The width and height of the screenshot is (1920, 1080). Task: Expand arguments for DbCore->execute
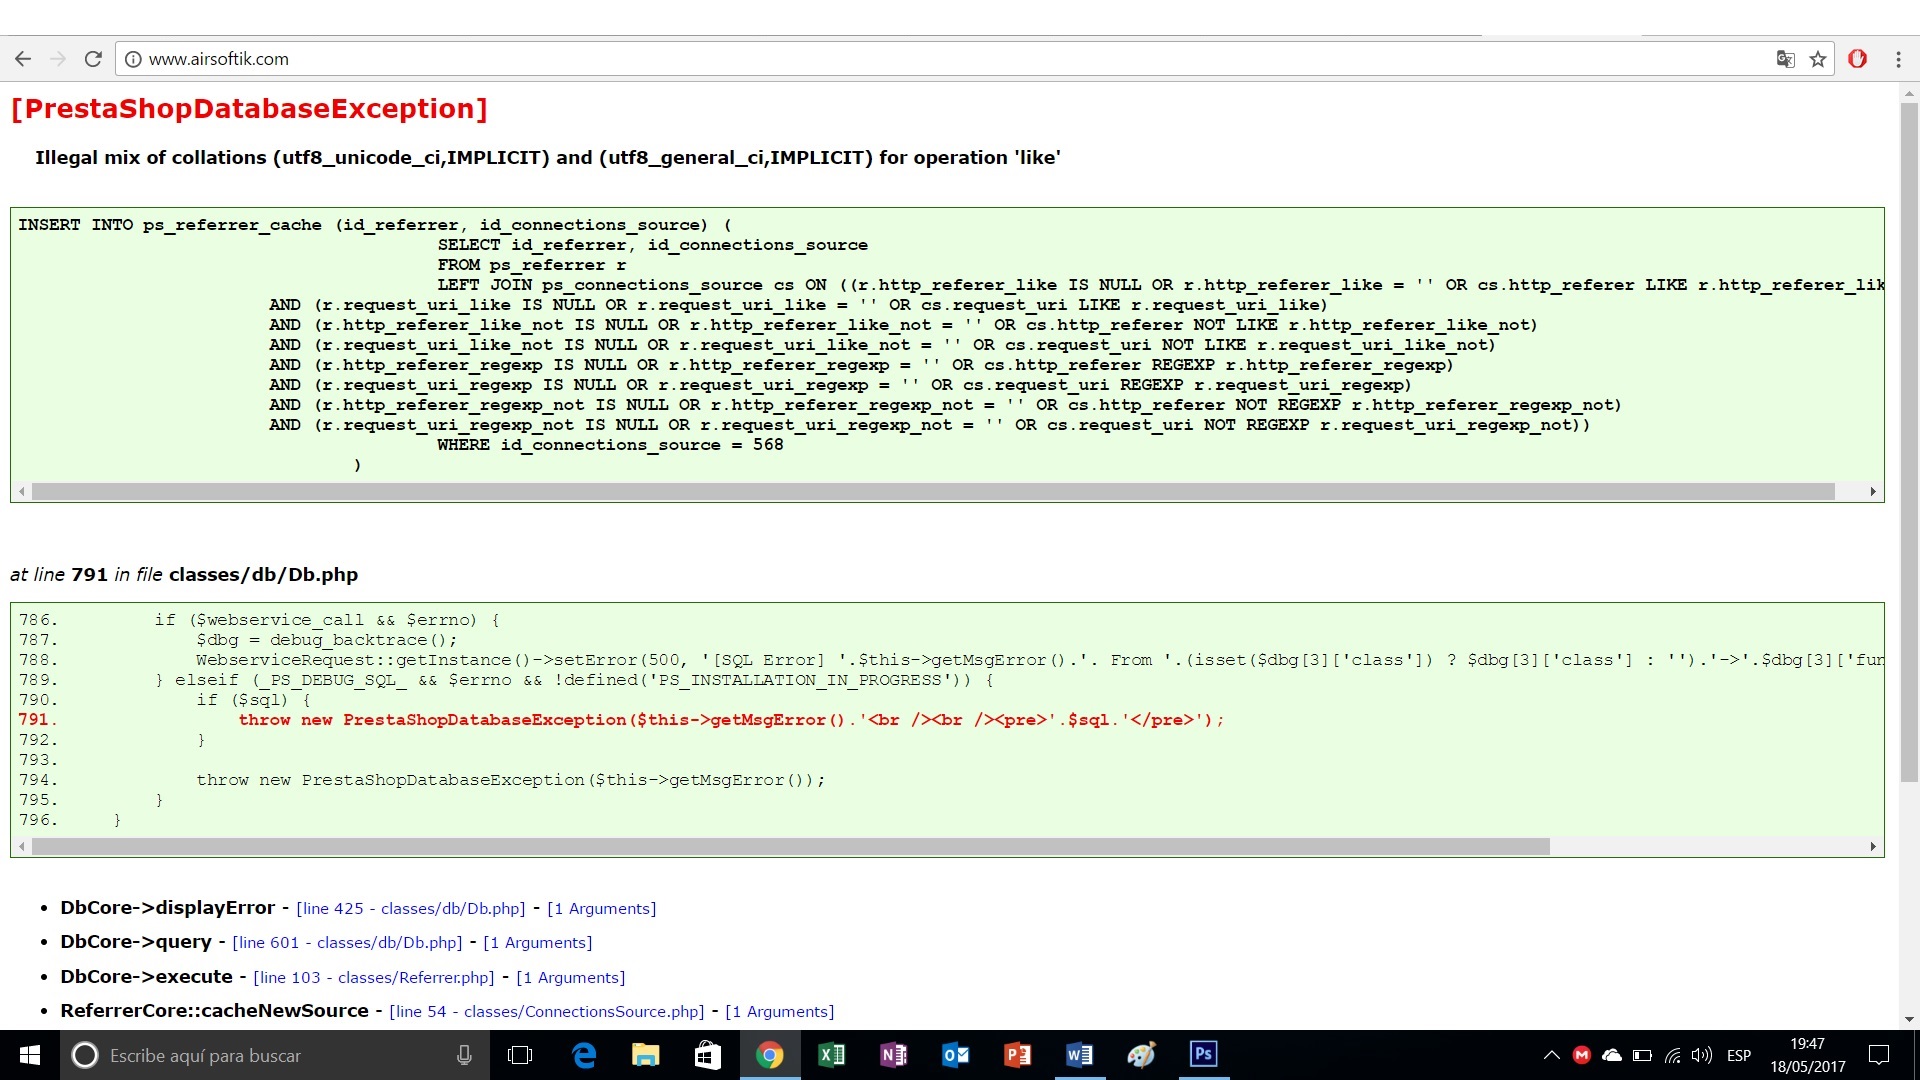coord(570,978)
